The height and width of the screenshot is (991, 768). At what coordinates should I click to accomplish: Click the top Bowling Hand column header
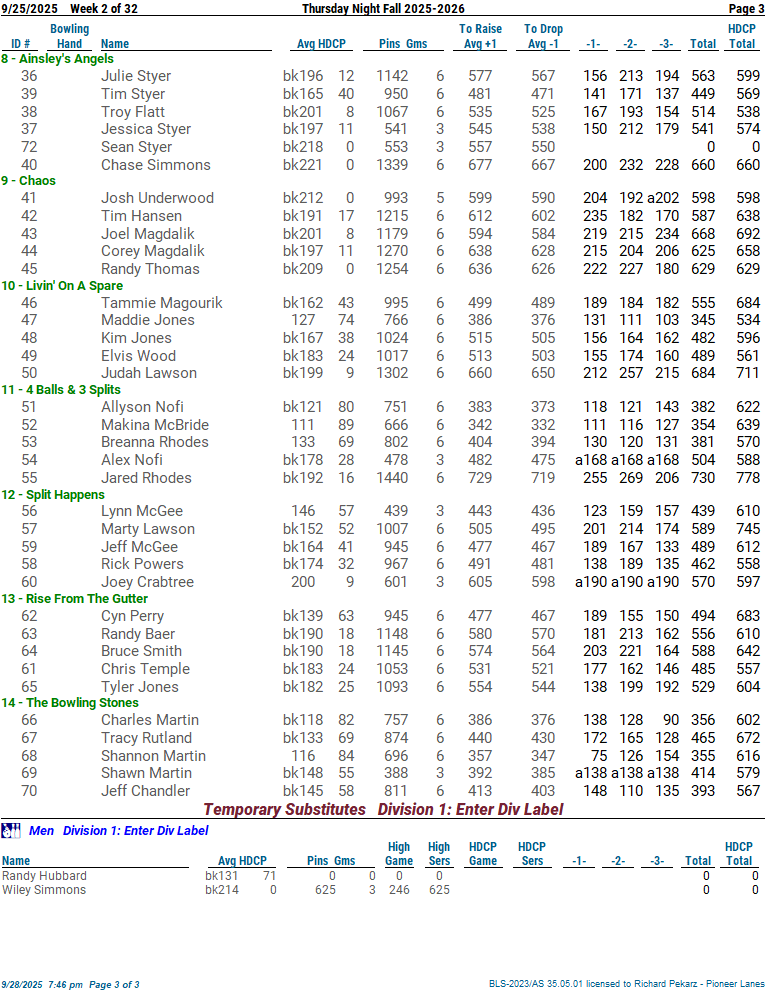tap(70, 37)
